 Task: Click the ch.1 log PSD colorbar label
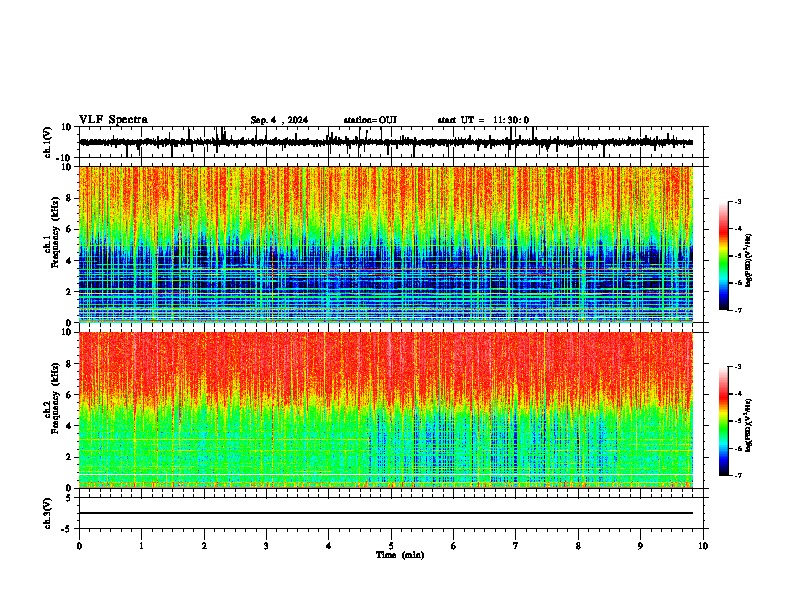pos(749,260)
